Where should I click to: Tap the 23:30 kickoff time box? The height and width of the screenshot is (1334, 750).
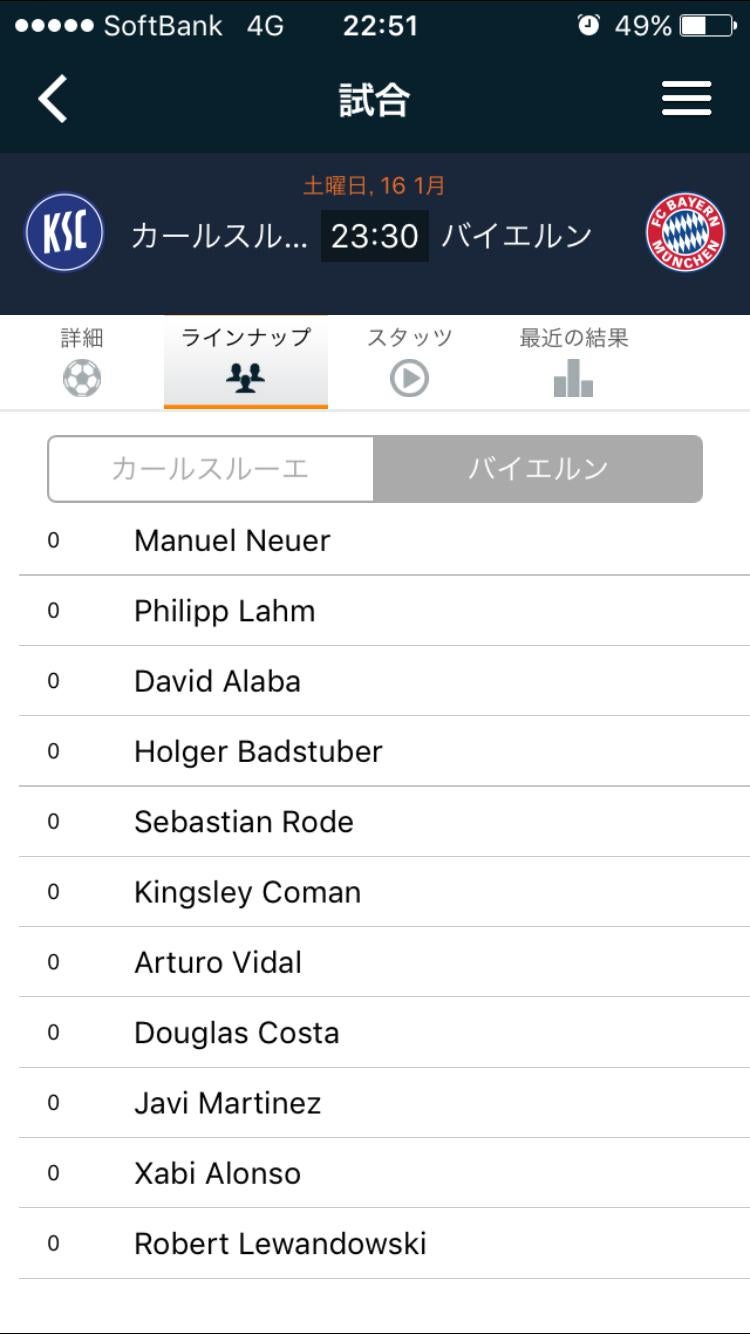click(374, 236)
